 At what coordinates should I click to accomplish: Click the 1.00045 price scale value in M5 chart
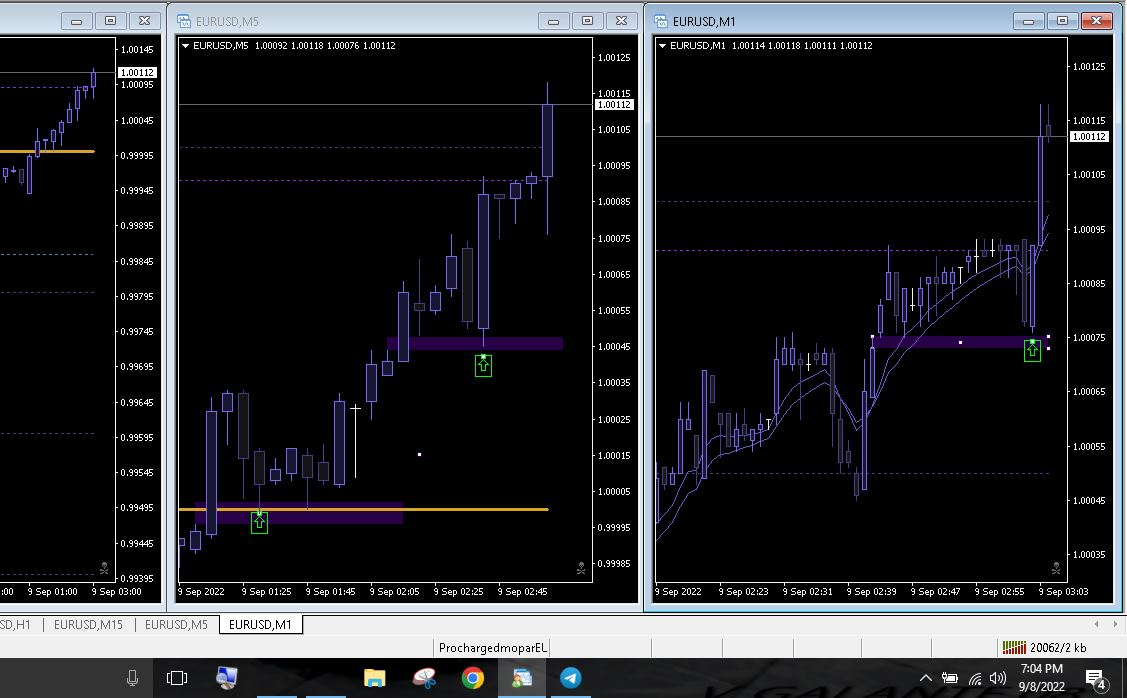615,346
